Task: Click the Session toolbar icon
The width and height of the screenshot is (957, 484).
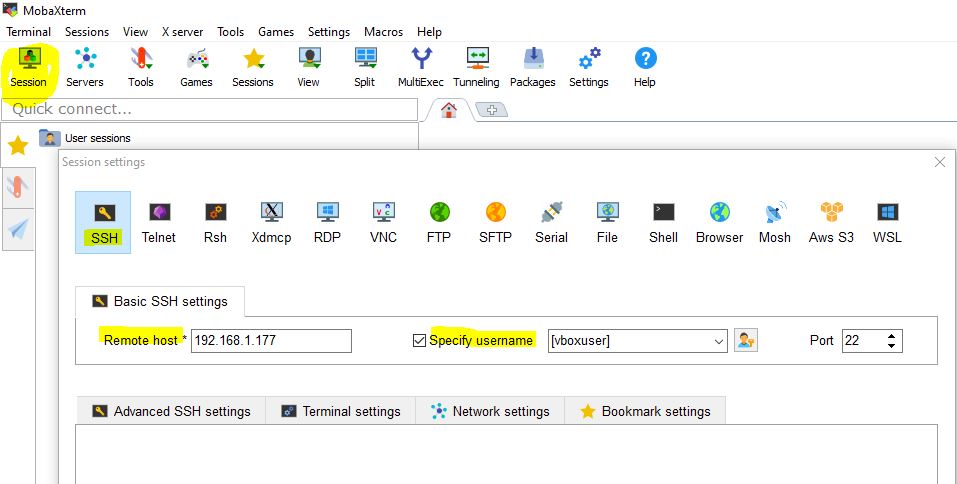Action: (28, 66)
